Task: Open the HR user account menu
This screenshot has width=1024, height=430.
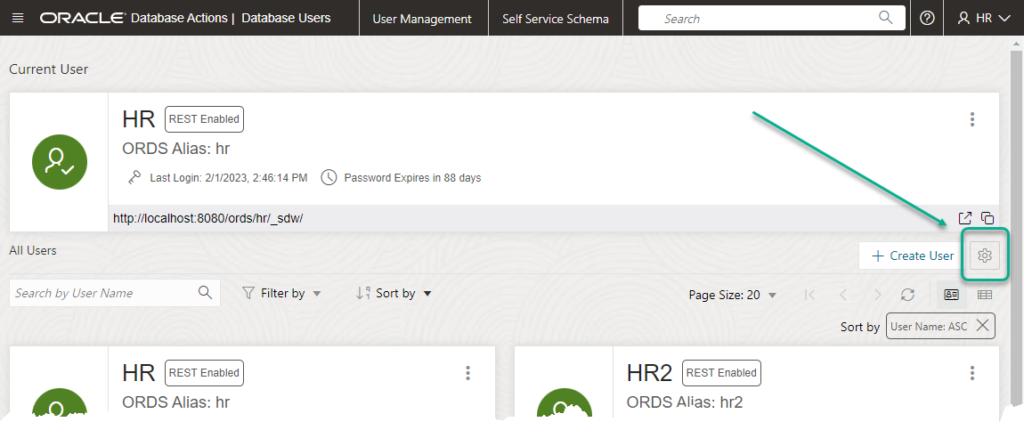Action: tap(984, 18)
